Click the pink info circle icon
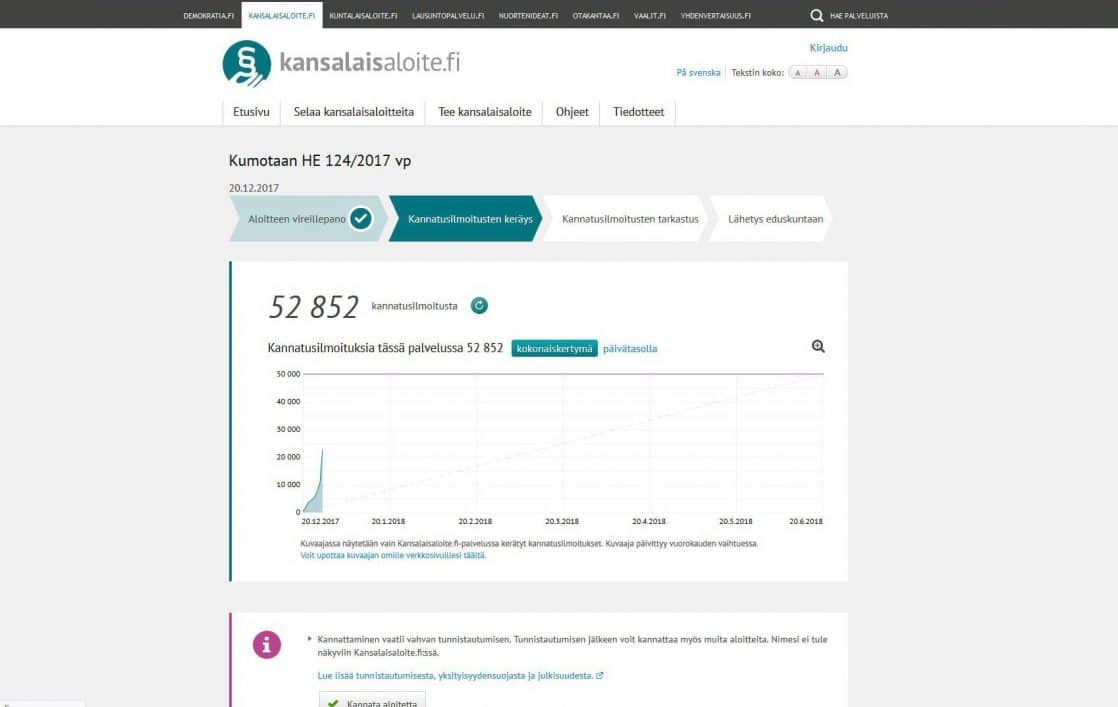Screen dimensions: 1118x707 click(266, 645)
